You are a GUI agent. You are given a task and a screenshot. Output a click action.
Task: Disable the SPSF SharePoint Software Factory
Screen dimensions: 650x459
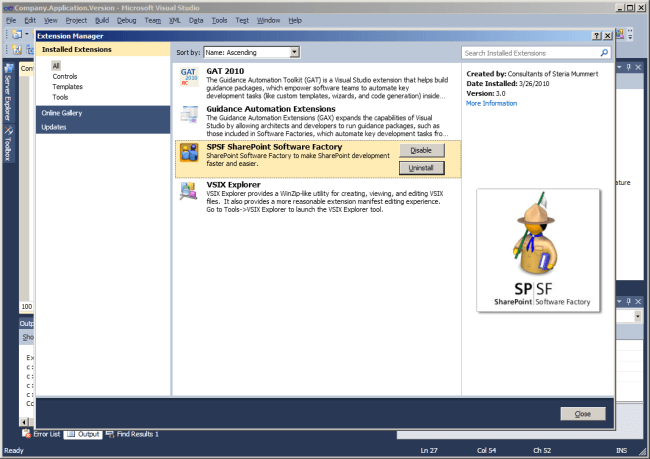pos(422,151)
